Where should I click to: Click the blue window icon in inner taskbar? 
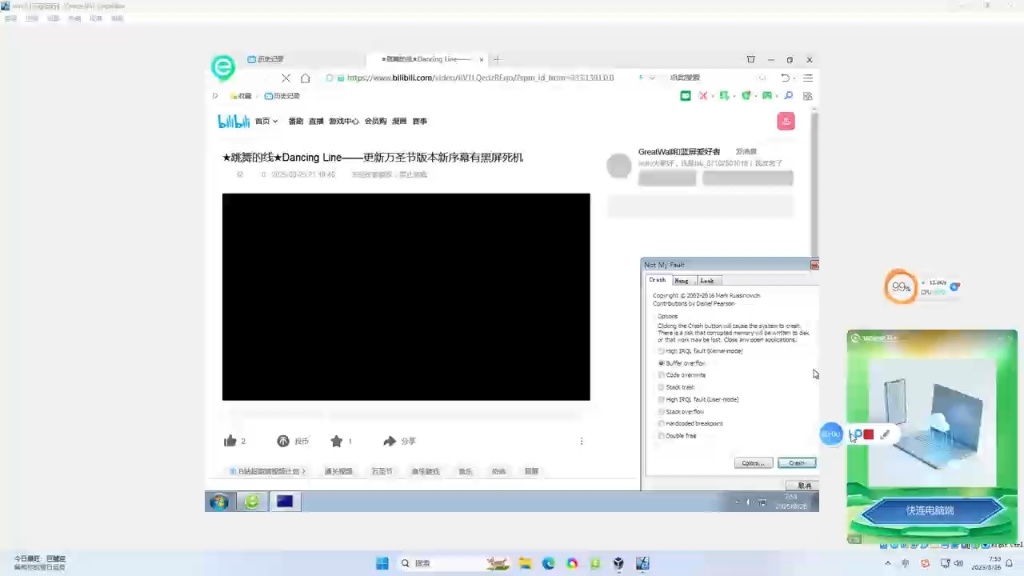(285, 502)
